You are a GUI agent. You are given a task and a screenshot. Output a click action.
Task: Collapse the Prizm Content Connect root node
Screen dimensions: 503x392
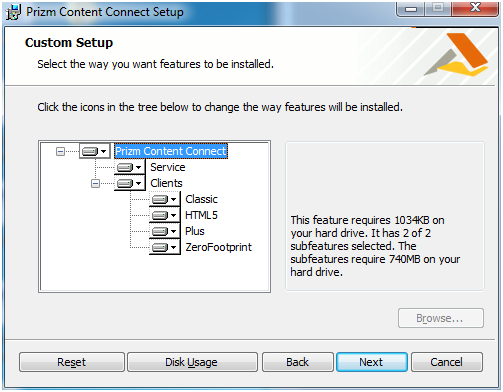(60, 152)
